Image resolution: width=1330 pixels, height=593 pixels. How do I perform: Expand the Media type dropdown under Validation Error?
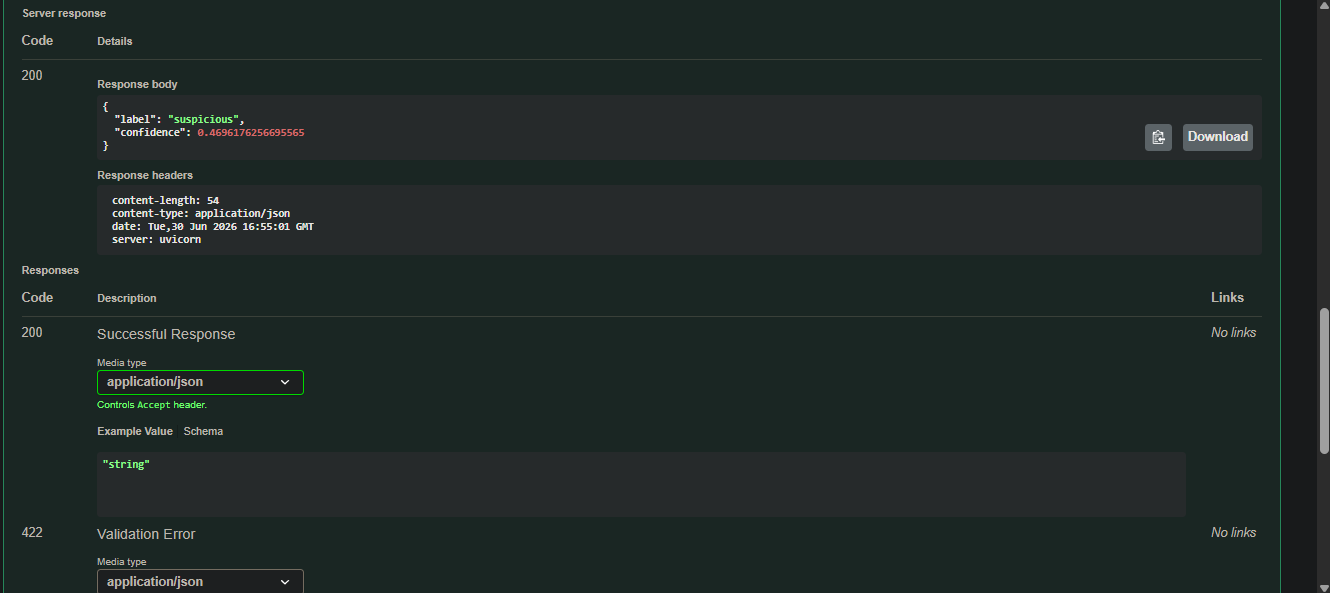click(x=200, y=582)
